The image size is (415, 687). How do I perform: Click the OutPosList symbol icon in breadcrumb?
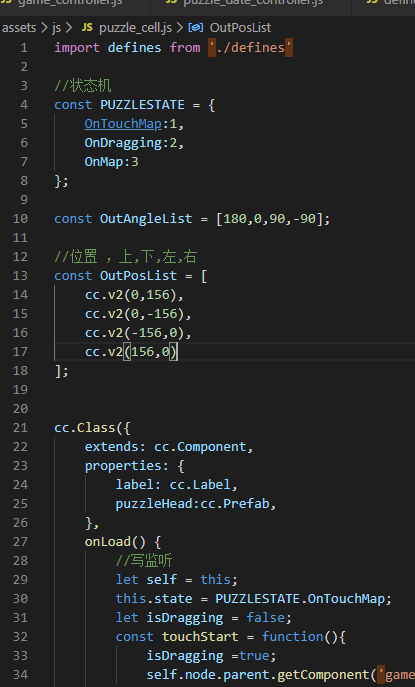click(195, 28)
